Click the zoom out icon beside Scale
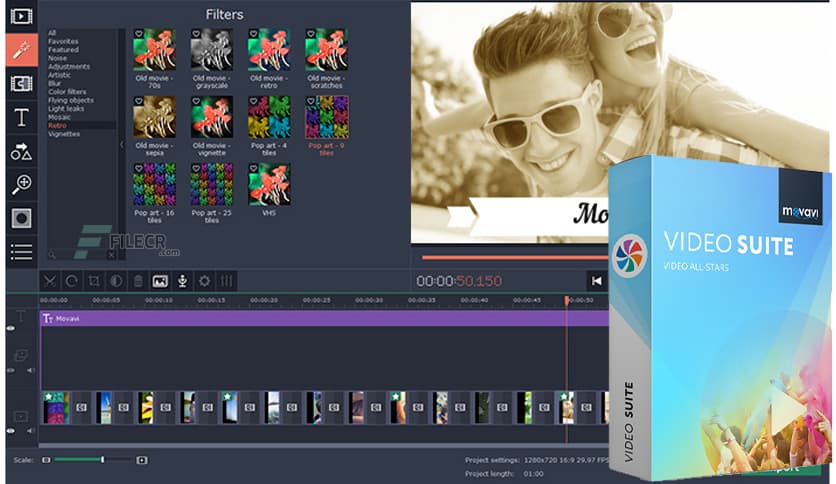Image resolution: width=836 pixels, height=484 pixels. coord(46,460)
